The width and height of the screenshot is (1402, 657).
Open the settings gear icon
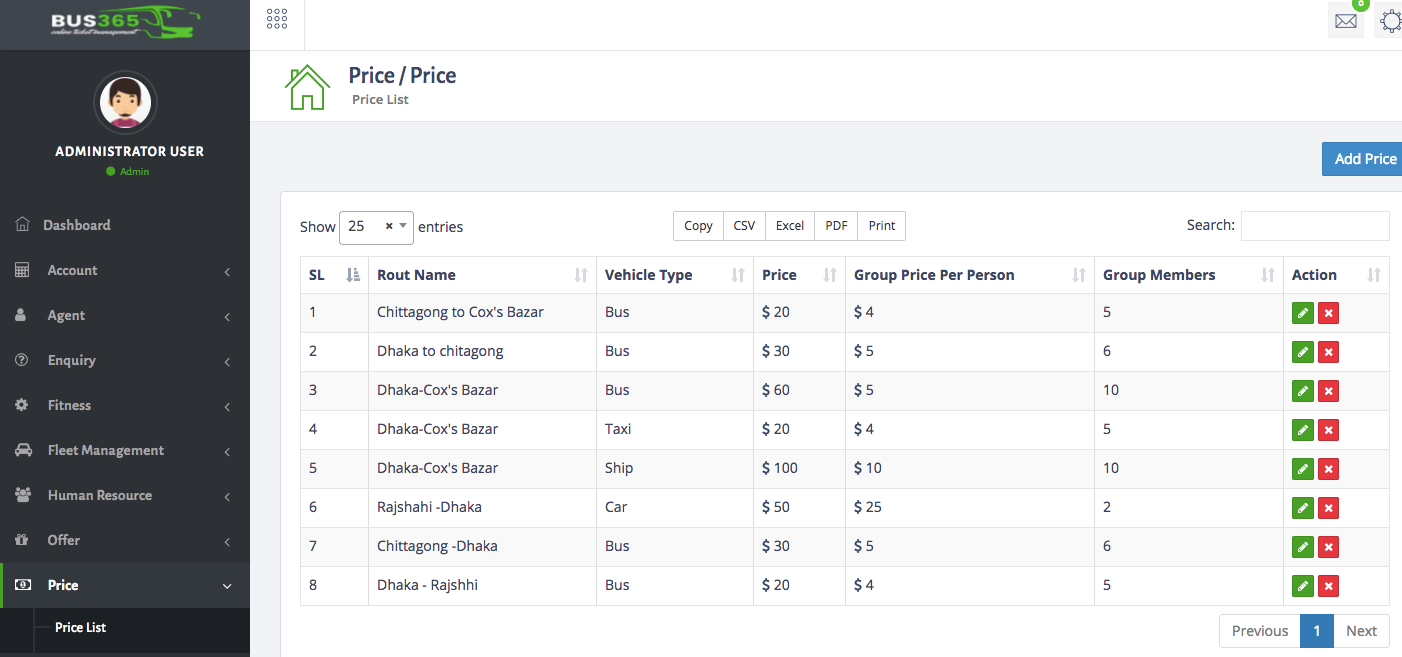[x=1391, y=20]
